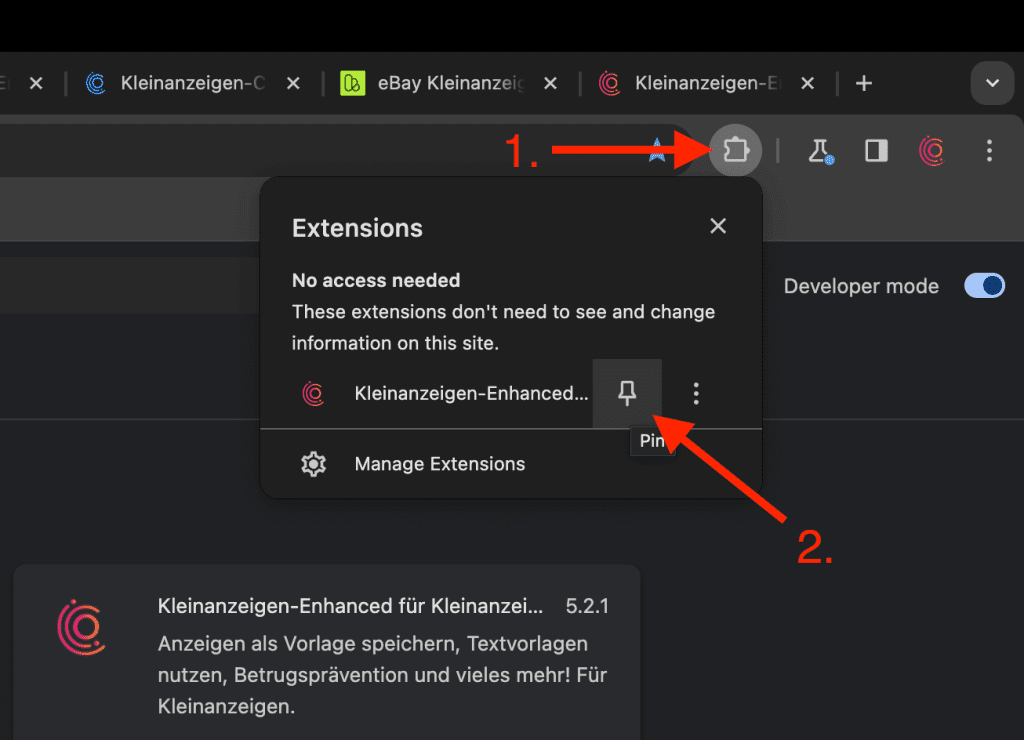Close the Kleinanzeigen-C tab
Screen dimensions: 1024x740
click(293, 84)
